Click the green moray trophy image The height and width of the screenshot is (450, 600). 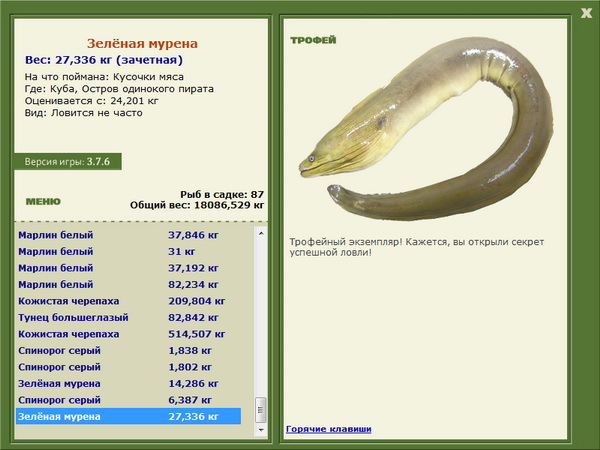coord(426,129)
